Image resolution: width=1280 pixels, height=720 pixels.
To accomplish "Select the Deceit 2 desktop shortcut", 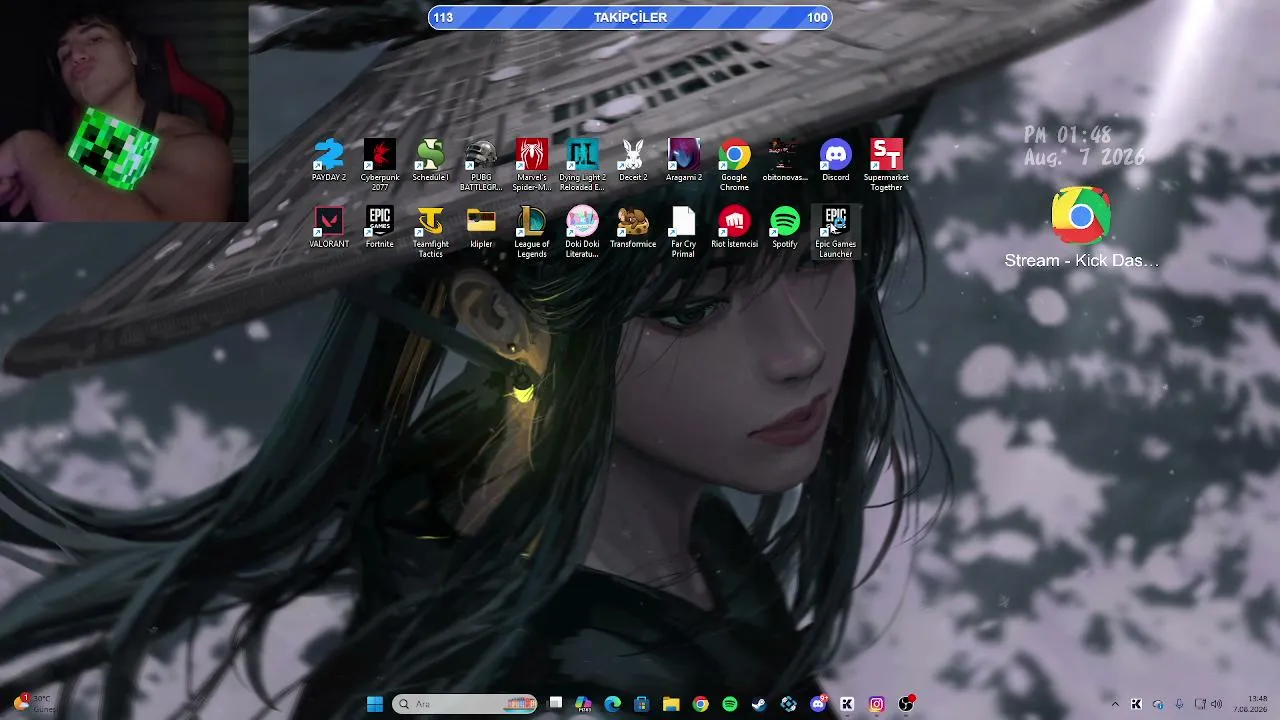I will click(633, 161).
